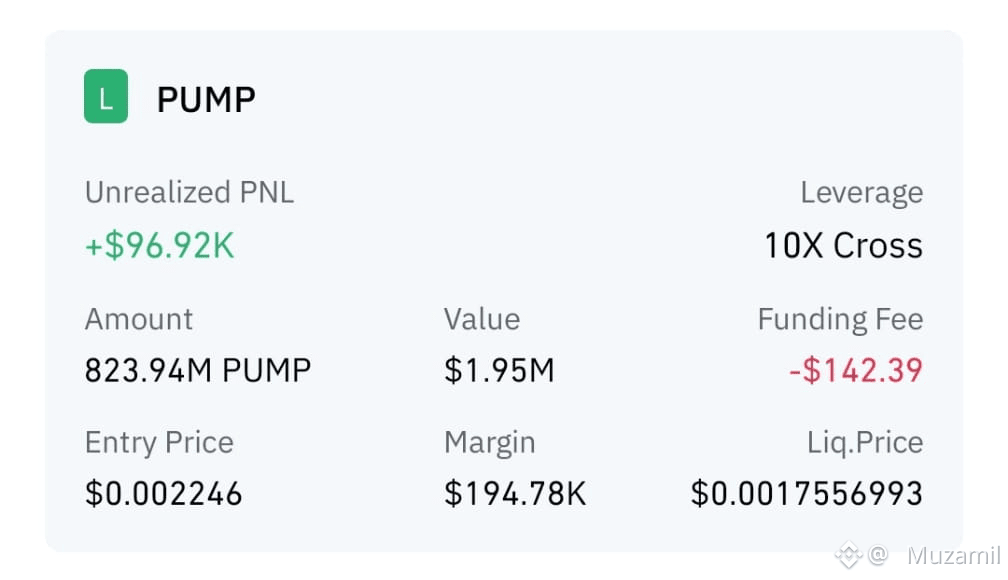This screenshot has width=1008, height=580.
Task: Click the +$96.92K profit value
Action: point(160,246)
